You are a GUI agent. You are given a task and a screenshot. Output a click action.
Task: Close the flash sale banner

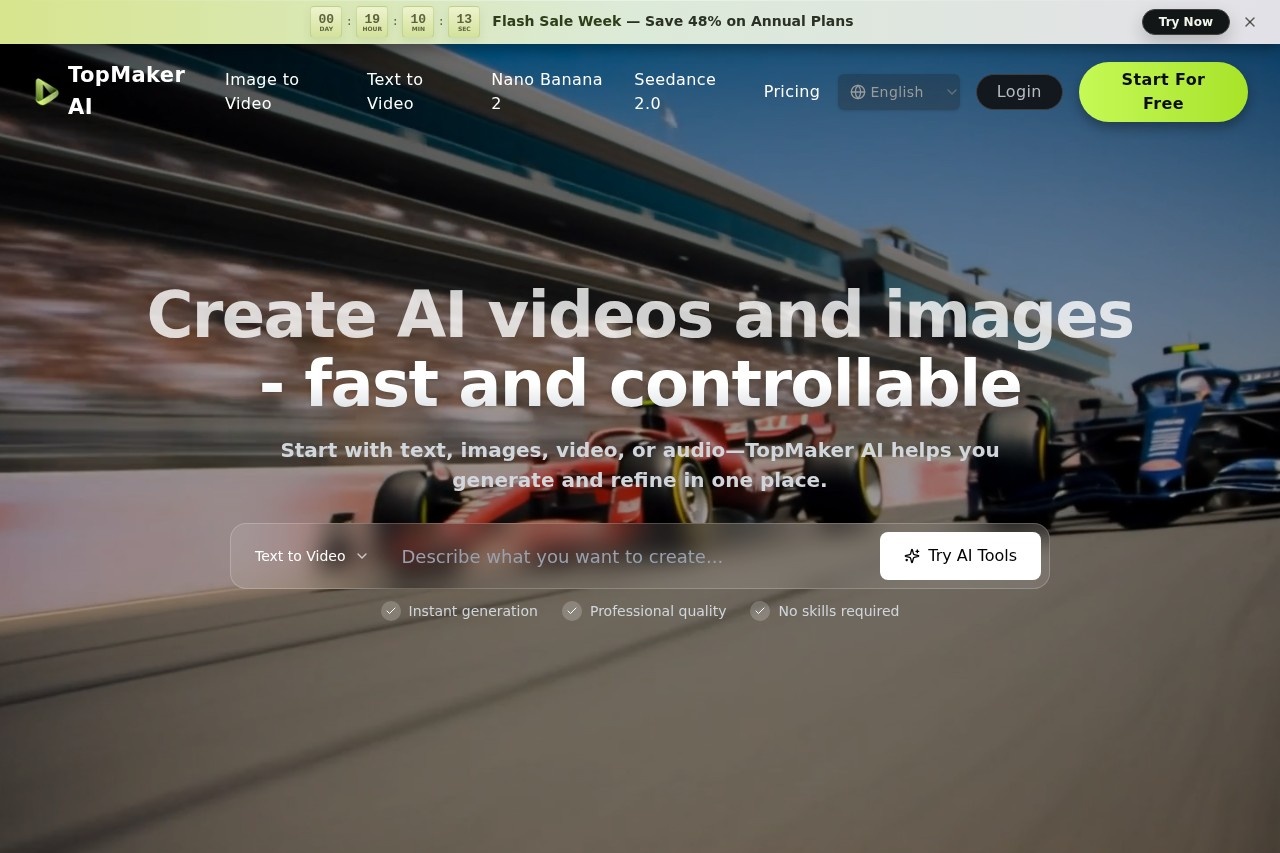coord(1249,22)
